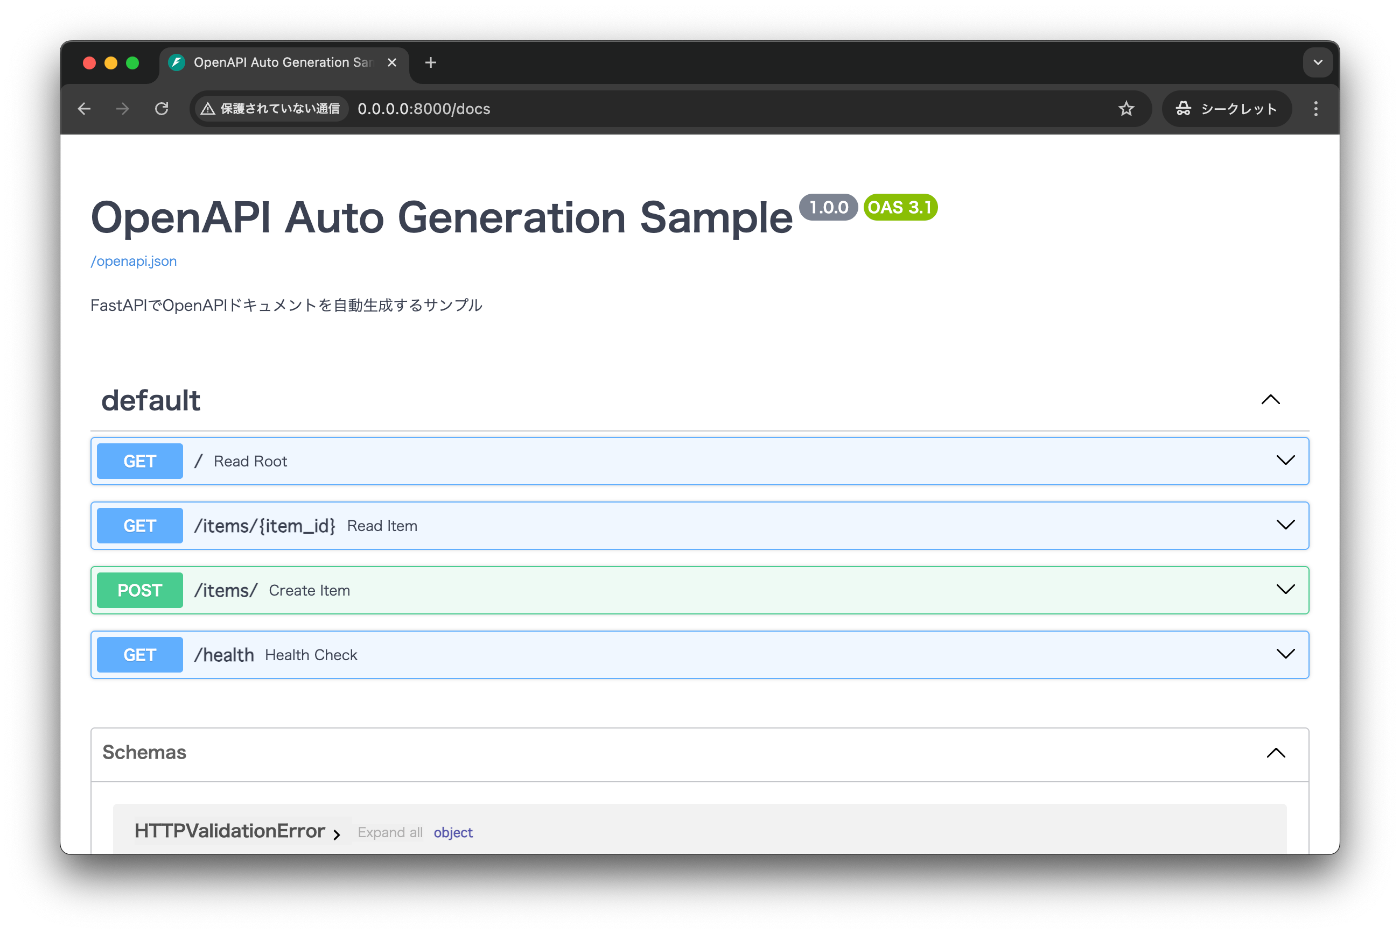Collapse the Schemas section chevron
Viewport: 1400px width, 934px height.
[1276, 753]
